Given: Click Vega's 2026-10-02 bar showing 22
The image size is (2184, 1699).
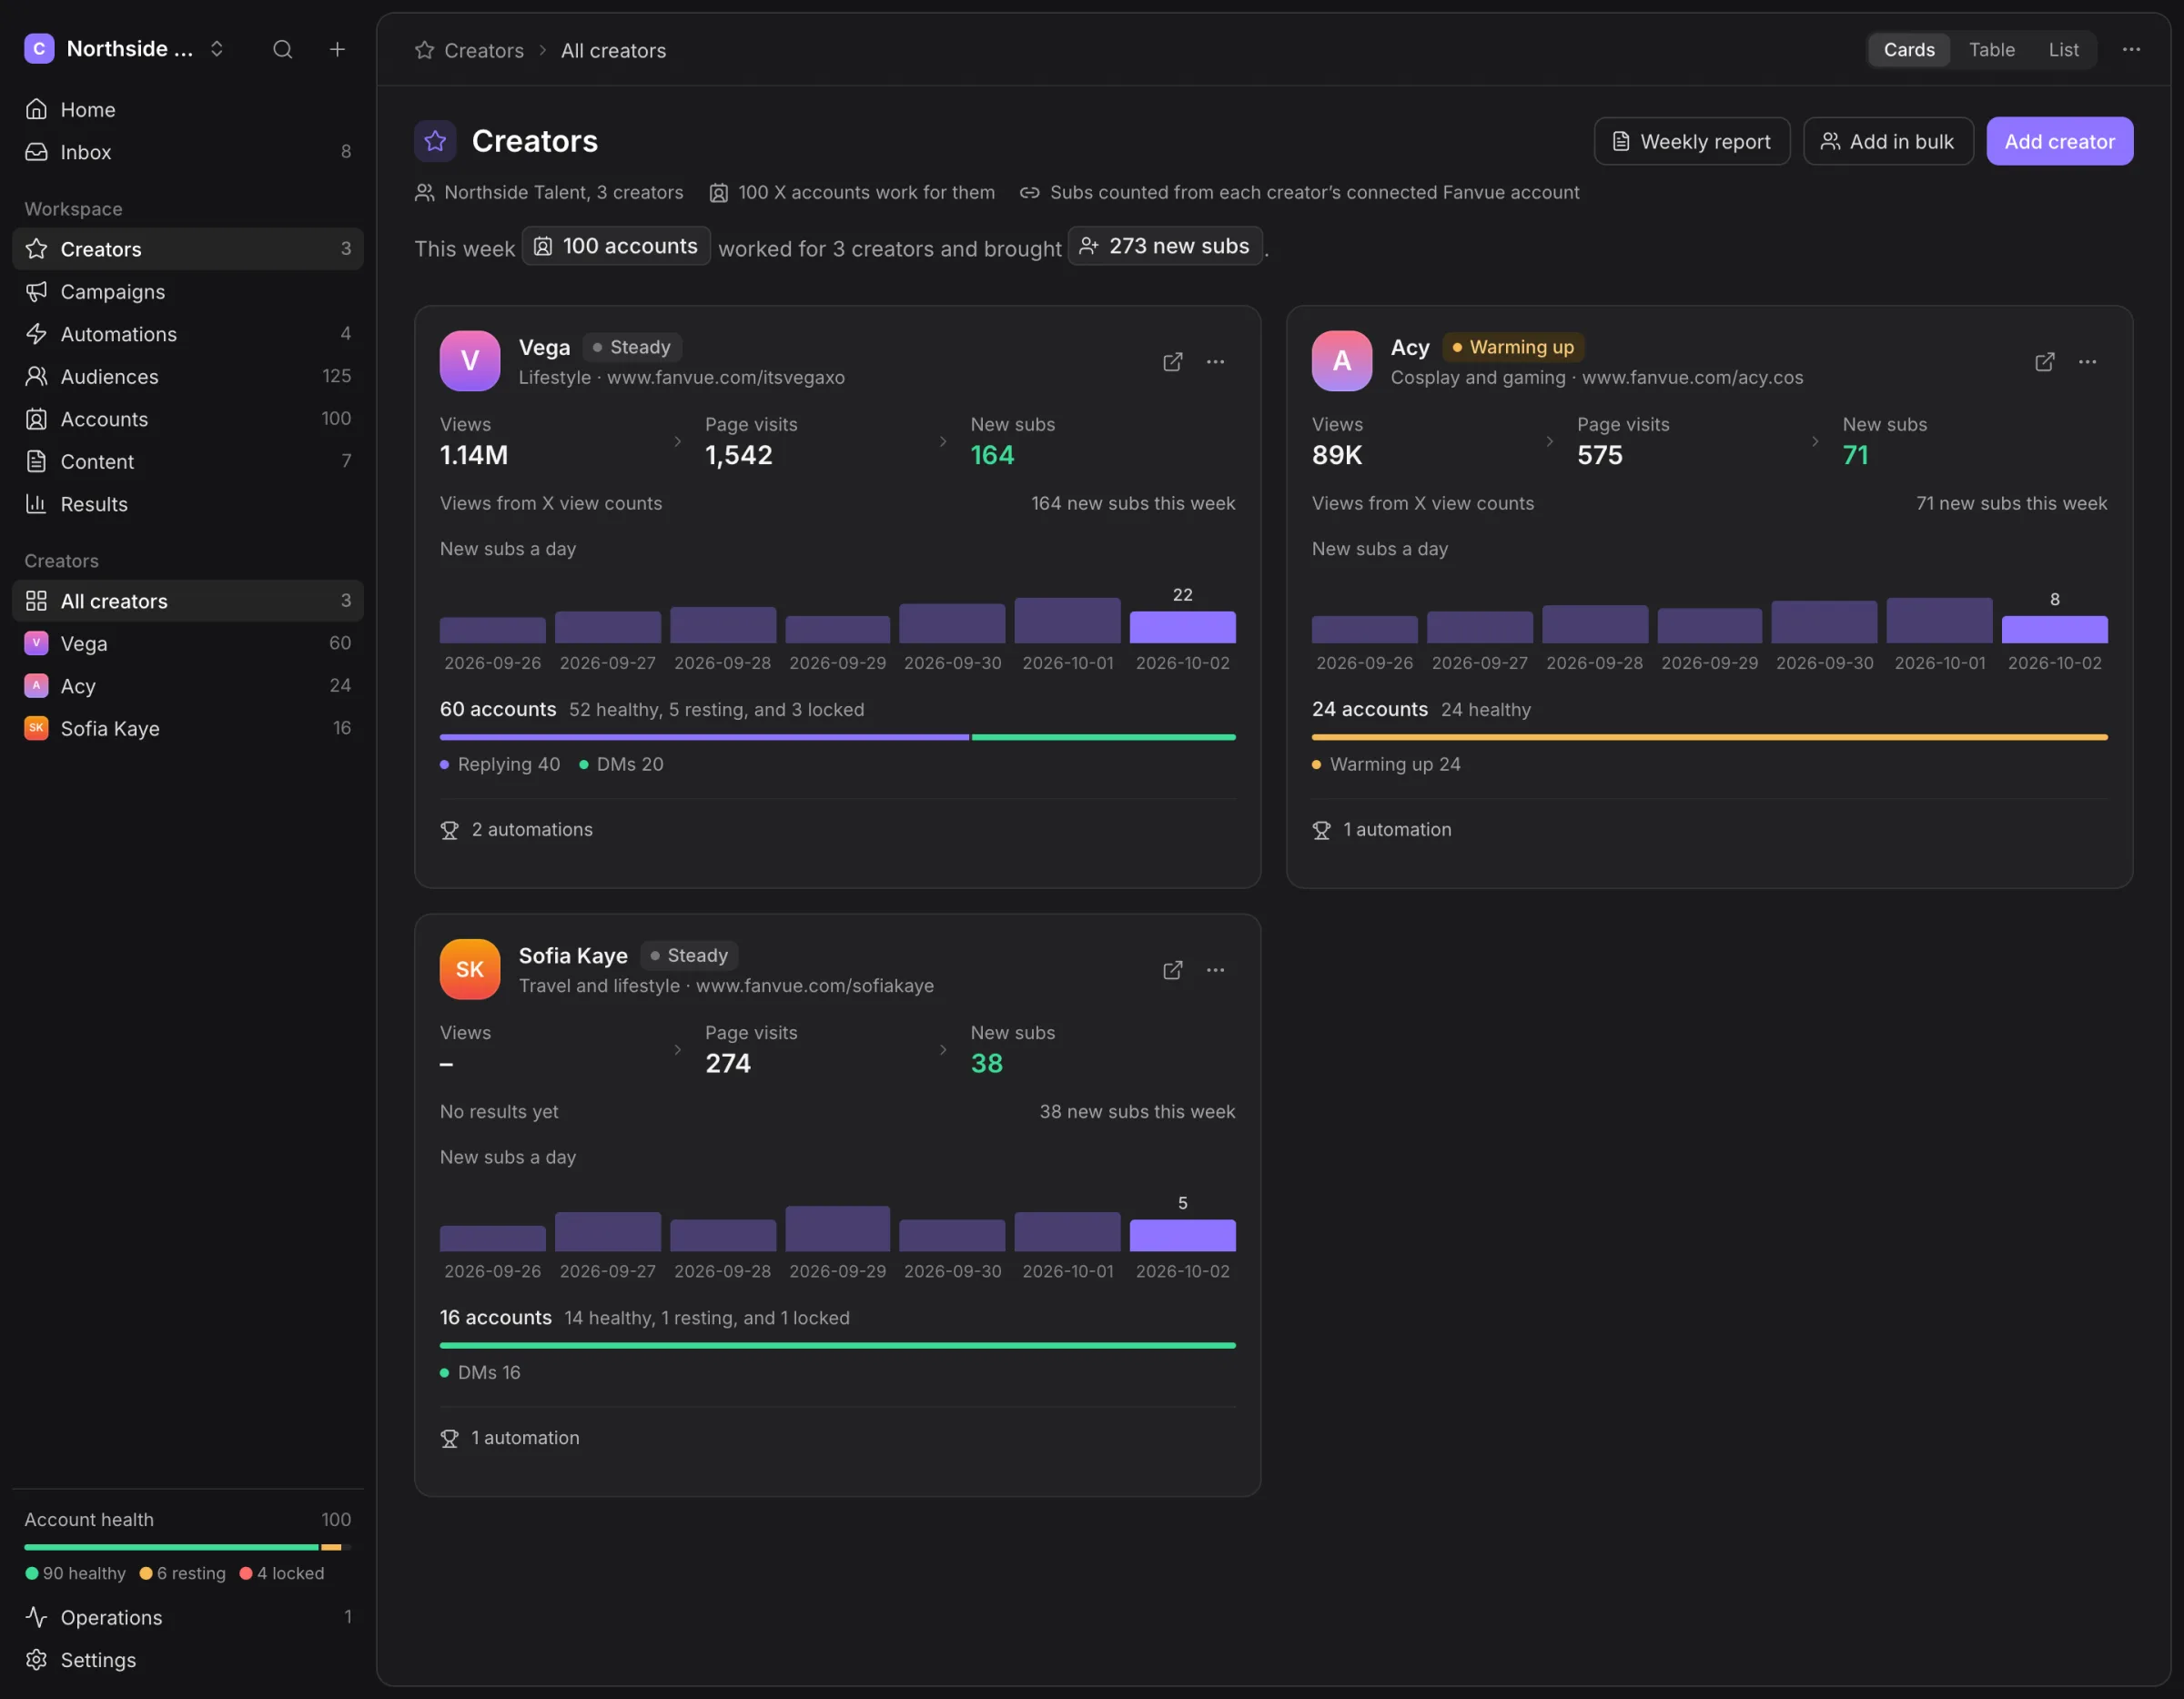Looking at the screenshot, I should pos(1182,627).
